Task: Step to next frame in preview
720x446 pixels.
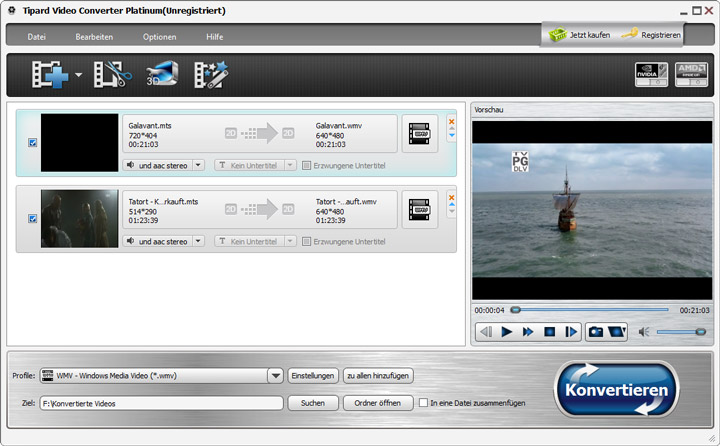Action: click(571, 331)
